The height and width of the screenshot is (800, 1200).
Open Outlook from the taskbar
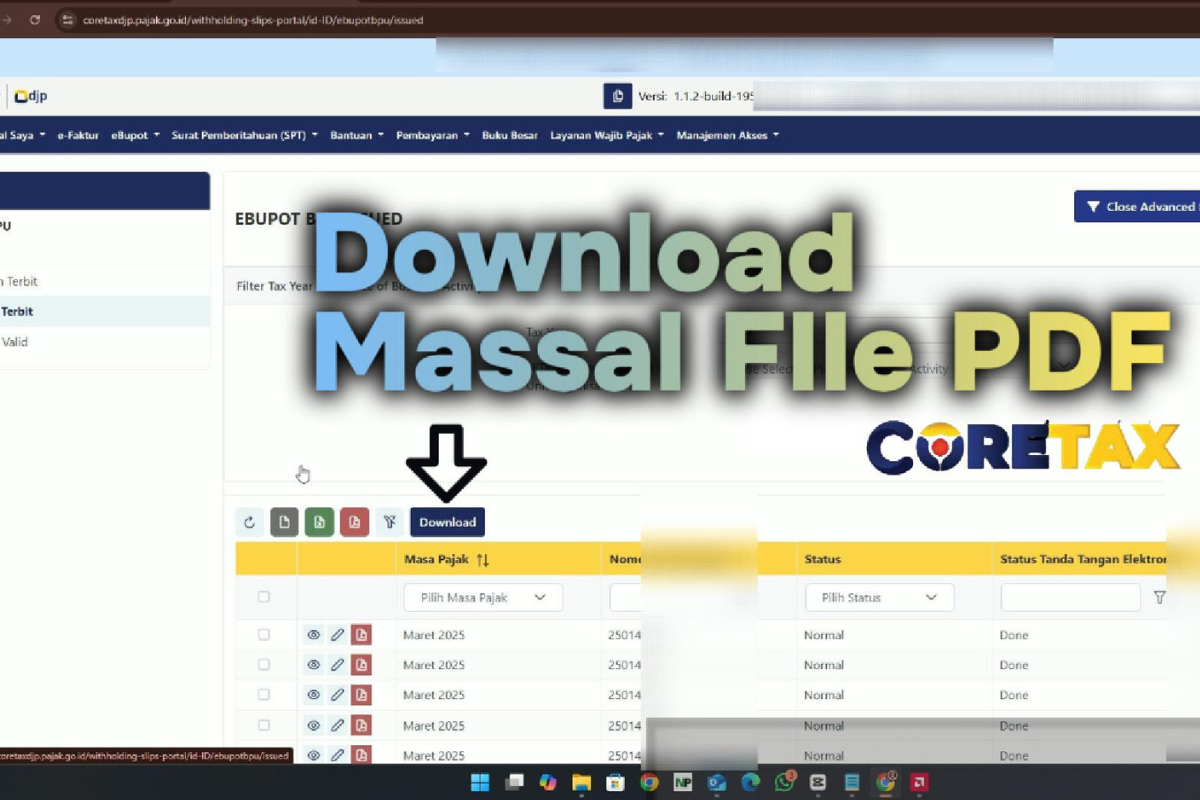click(x=717, y=782)
